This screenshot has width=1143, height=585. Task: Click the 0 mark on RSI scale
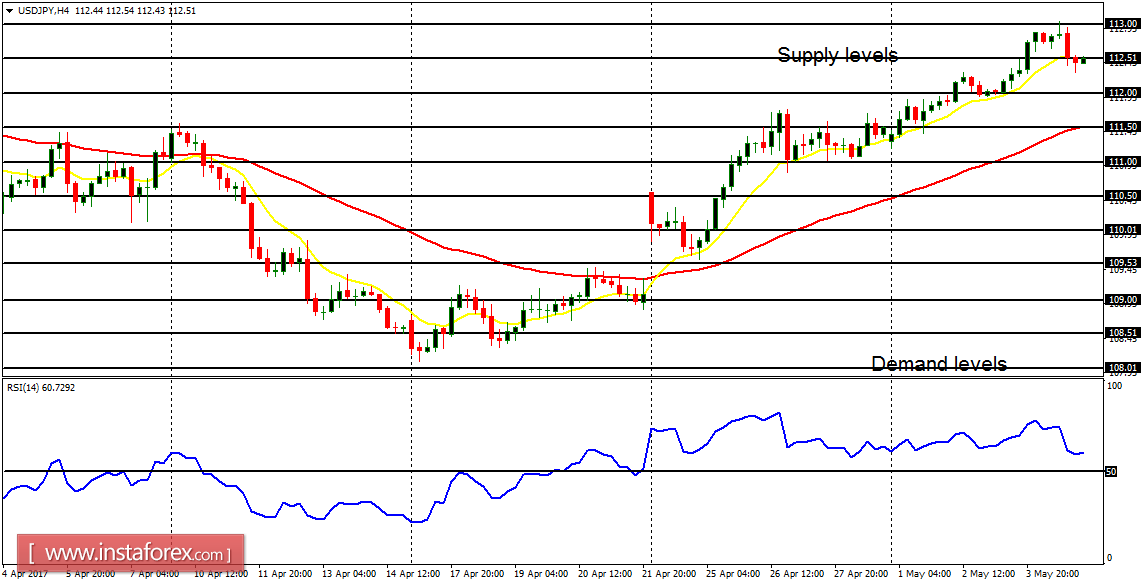pos(1110,558)
